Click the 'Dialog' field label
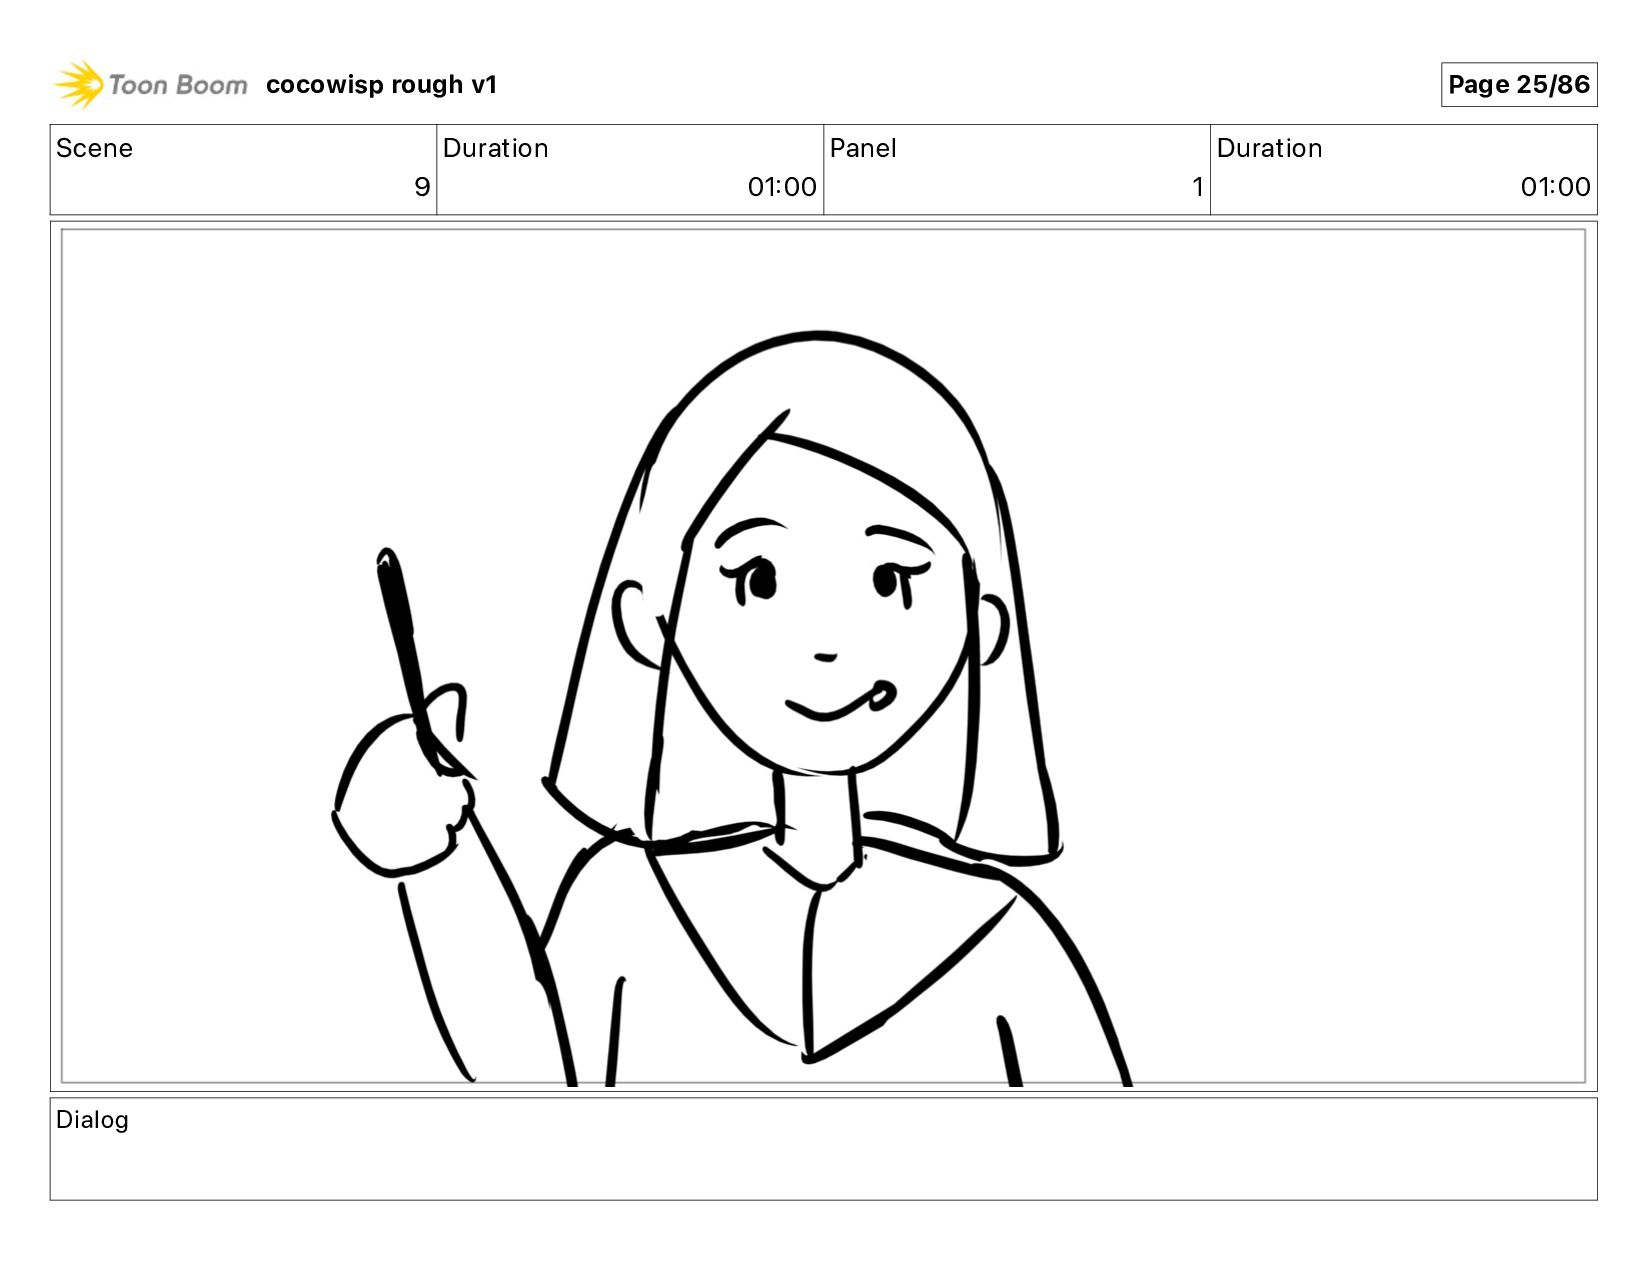The height and width of the screenshot is (1275, 1650). 92,1120
